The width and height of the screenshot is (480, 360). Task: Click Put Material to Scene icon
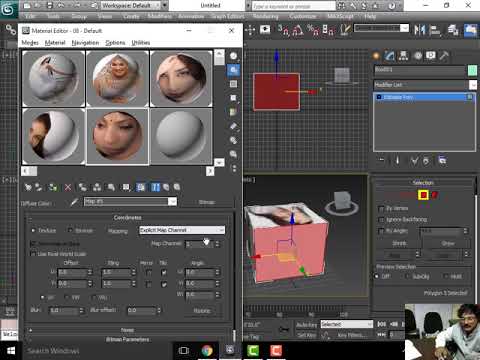coord(39,187)
